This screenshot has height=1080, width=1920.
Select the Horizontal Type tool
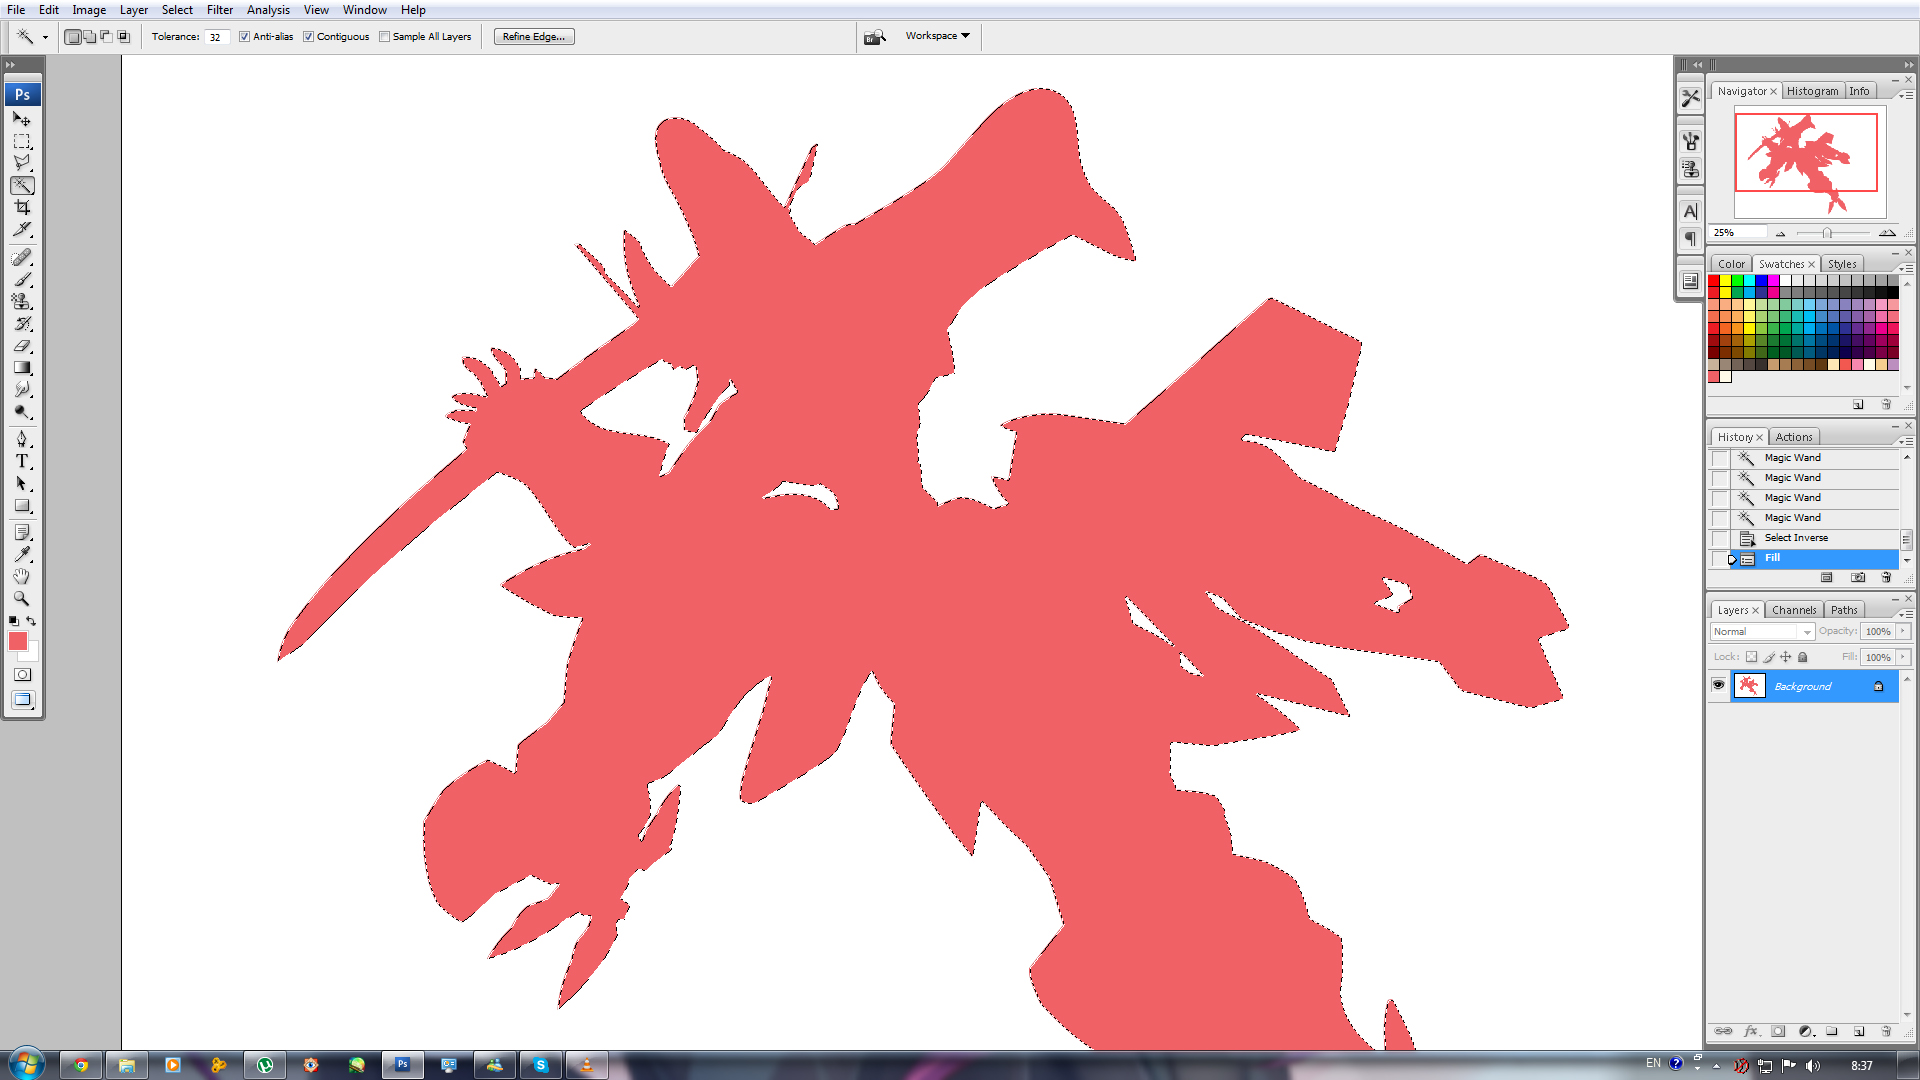point(22,461)
